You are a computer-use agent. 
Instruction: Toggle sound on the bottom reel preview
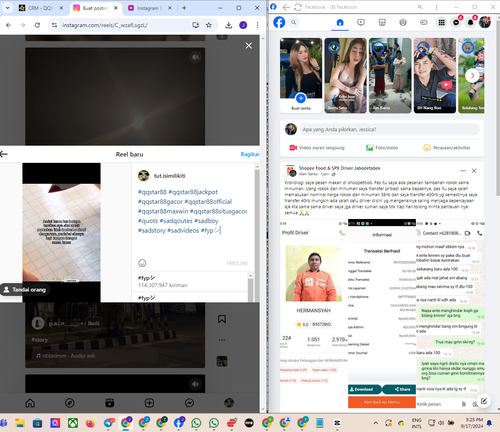coord(195,384)
